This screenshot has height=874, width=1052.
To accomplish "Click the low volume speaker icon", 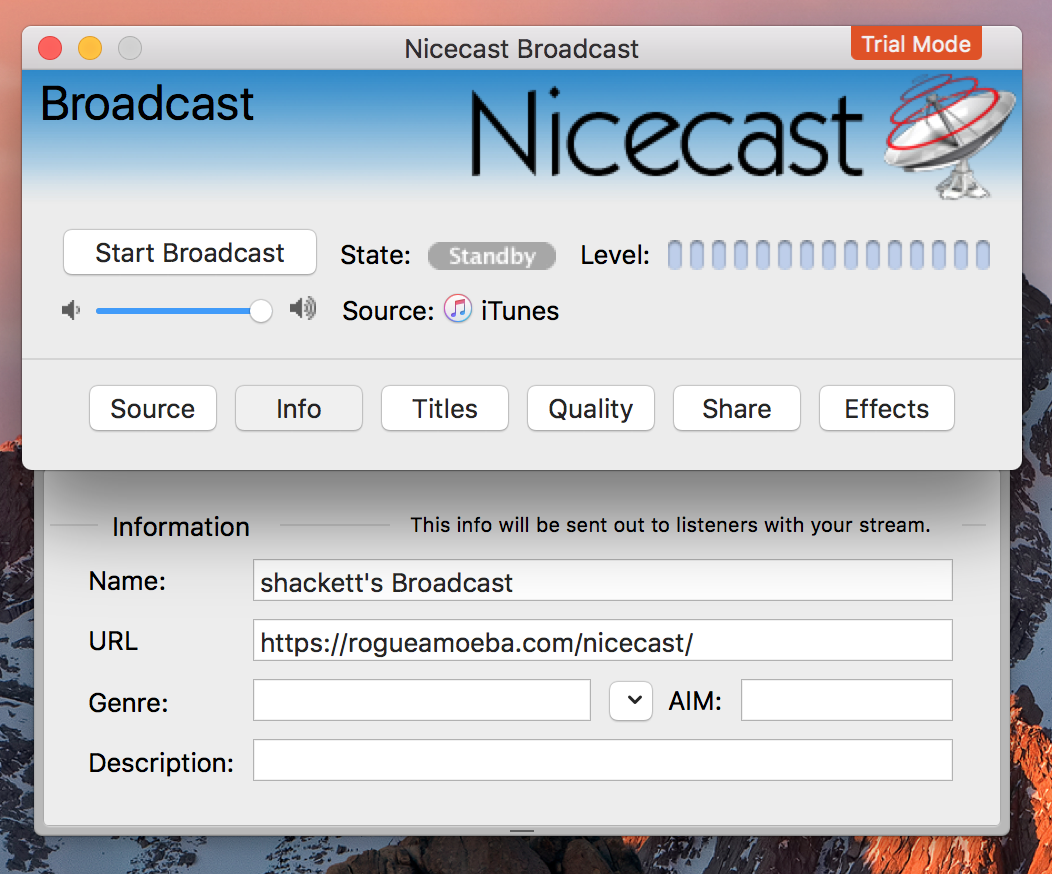I will [x=70, y=311].
